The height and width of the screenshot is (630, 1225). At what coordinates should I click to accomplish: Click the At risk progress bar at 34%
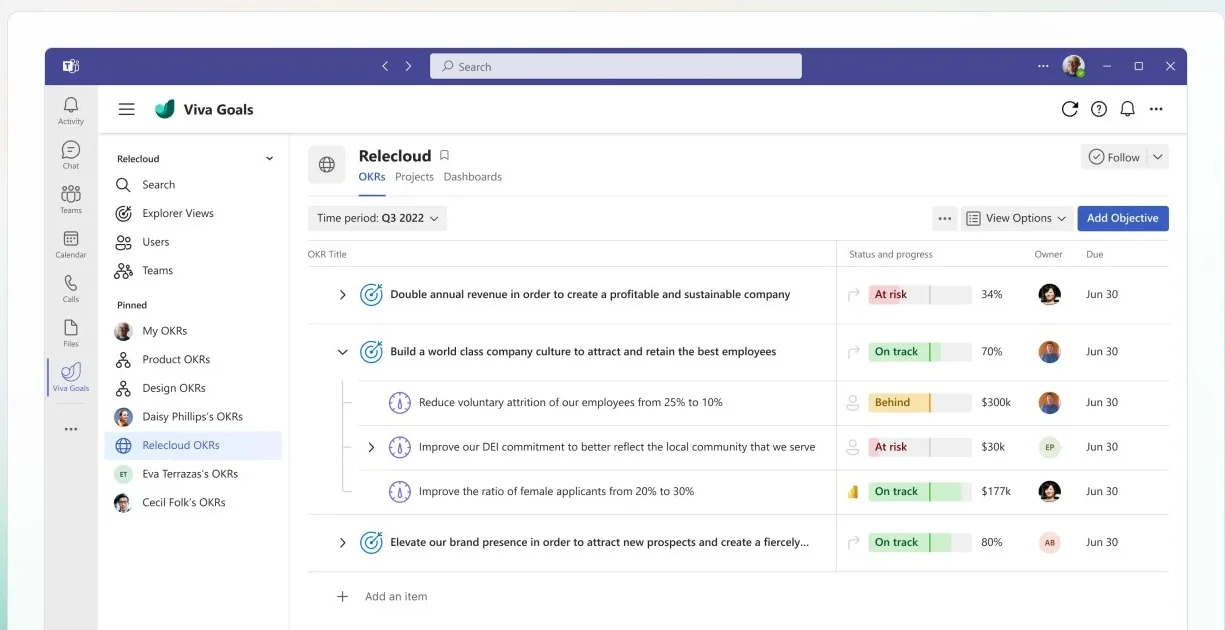(920, 294)
